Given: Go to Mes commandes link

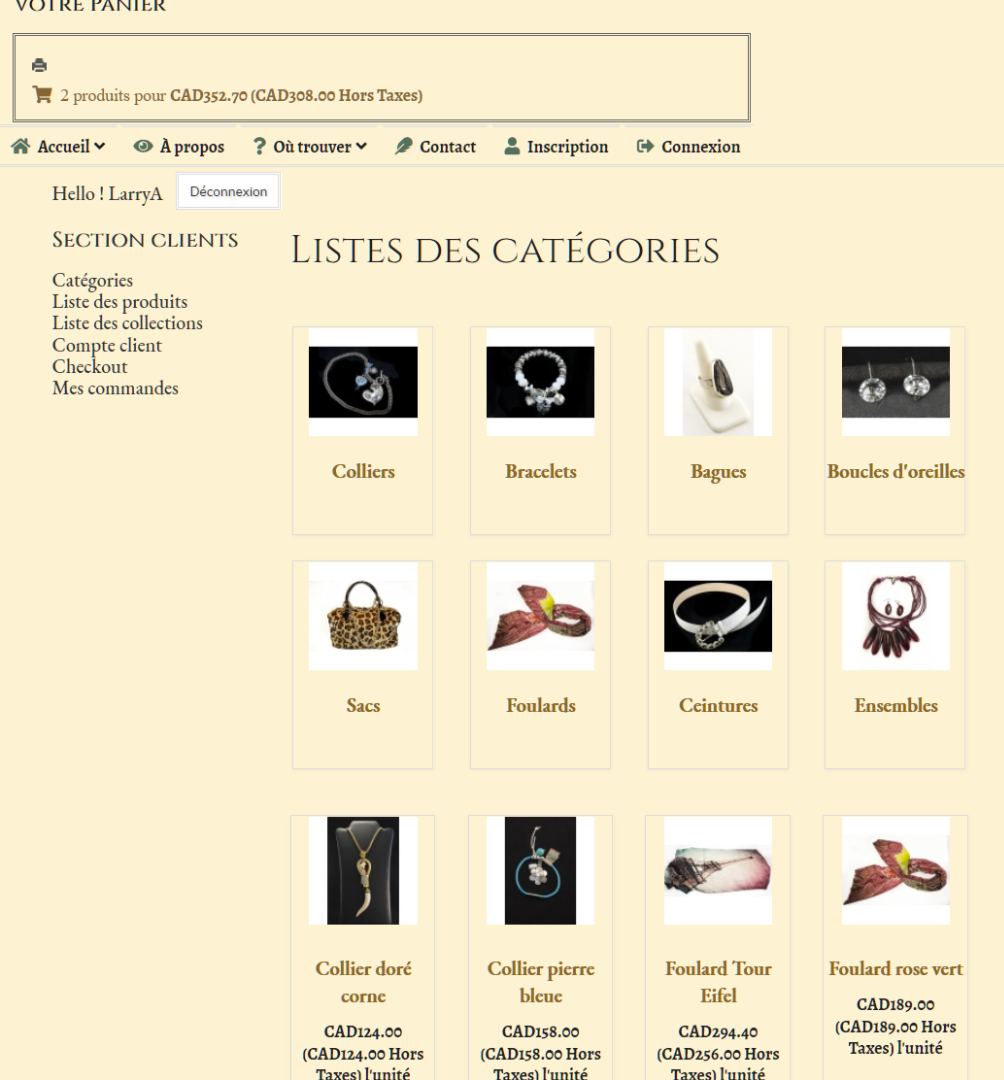Looking at the screenshot, I should 115,388.
